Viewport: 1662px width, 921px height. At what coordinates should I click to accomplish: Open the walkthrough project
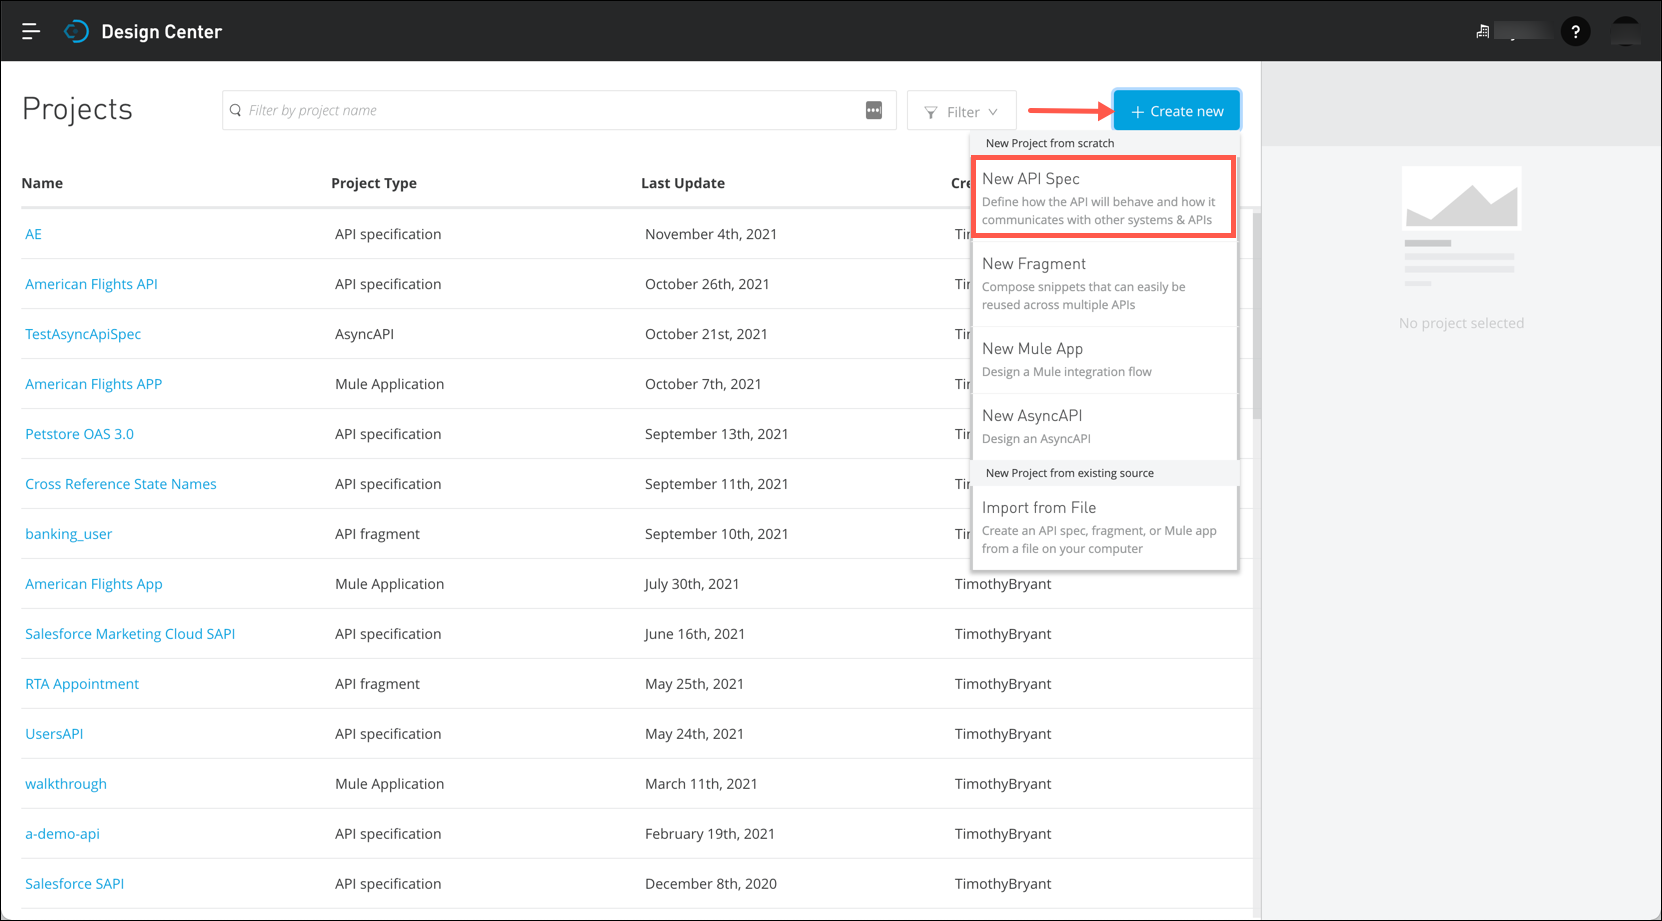coord(66,784)
